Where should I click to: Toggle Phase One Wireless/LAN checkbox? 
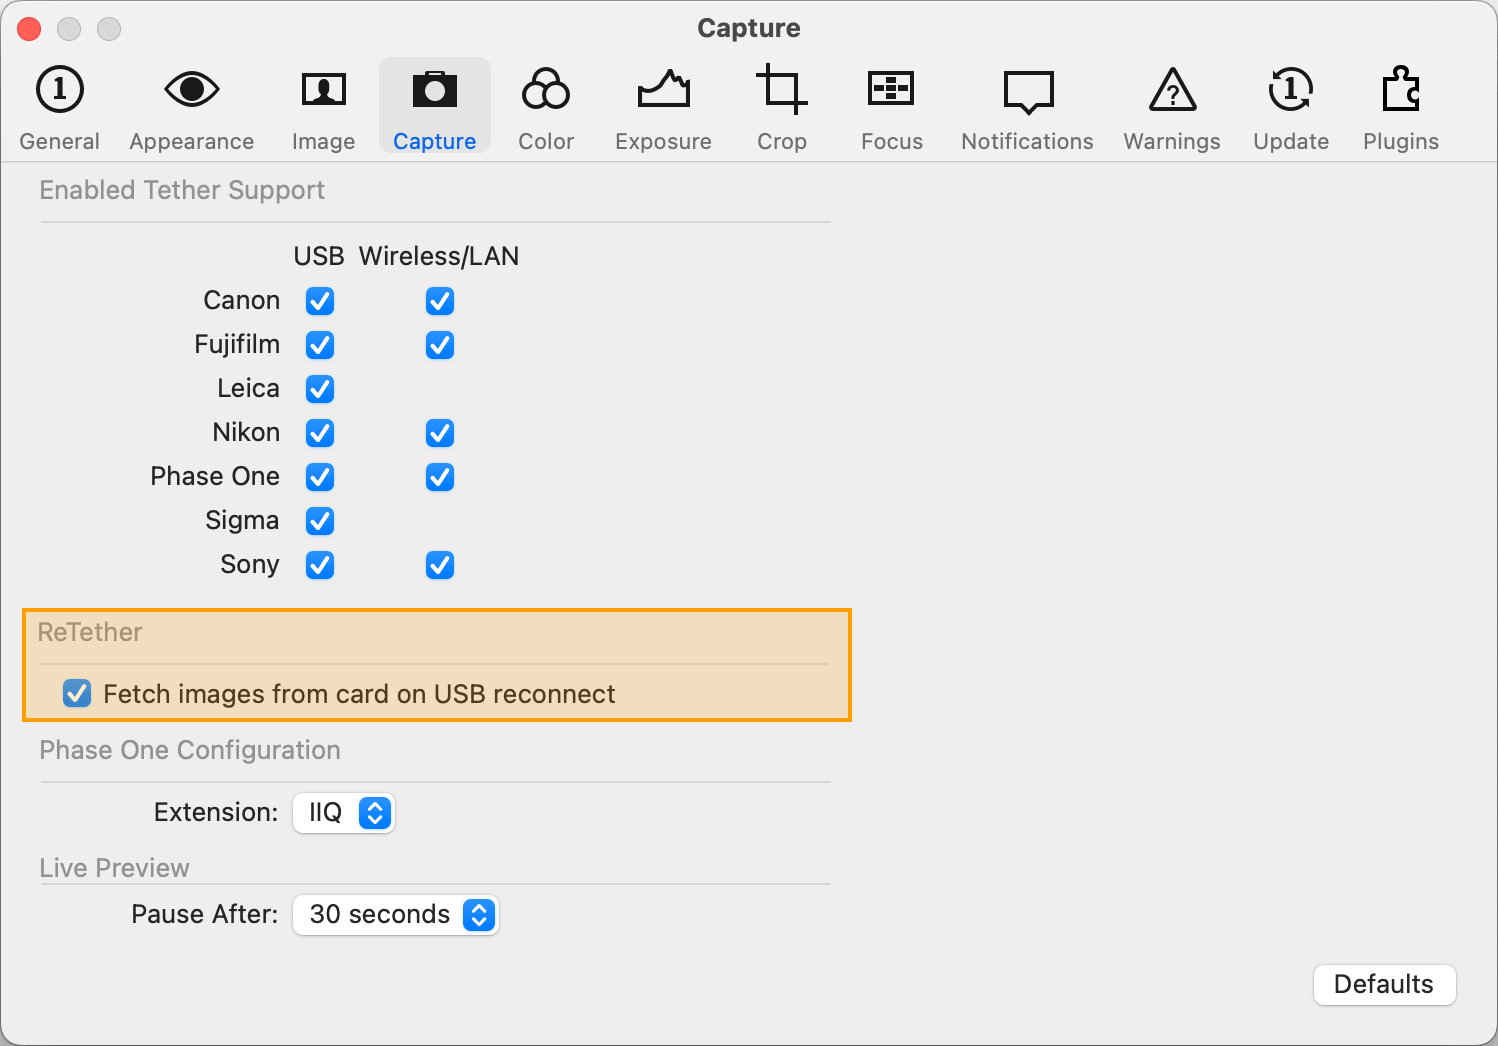440,477
